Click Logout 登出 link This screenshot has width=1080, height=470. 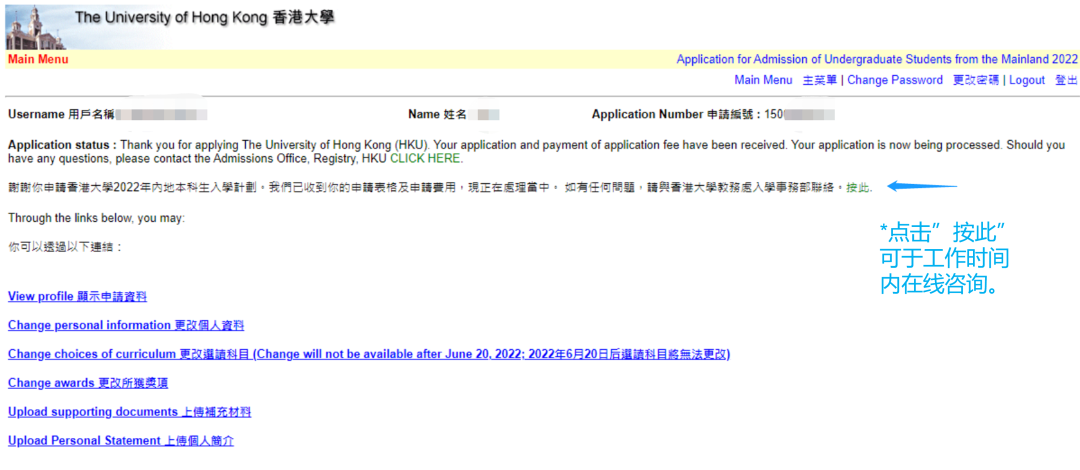click(1043, 81)
